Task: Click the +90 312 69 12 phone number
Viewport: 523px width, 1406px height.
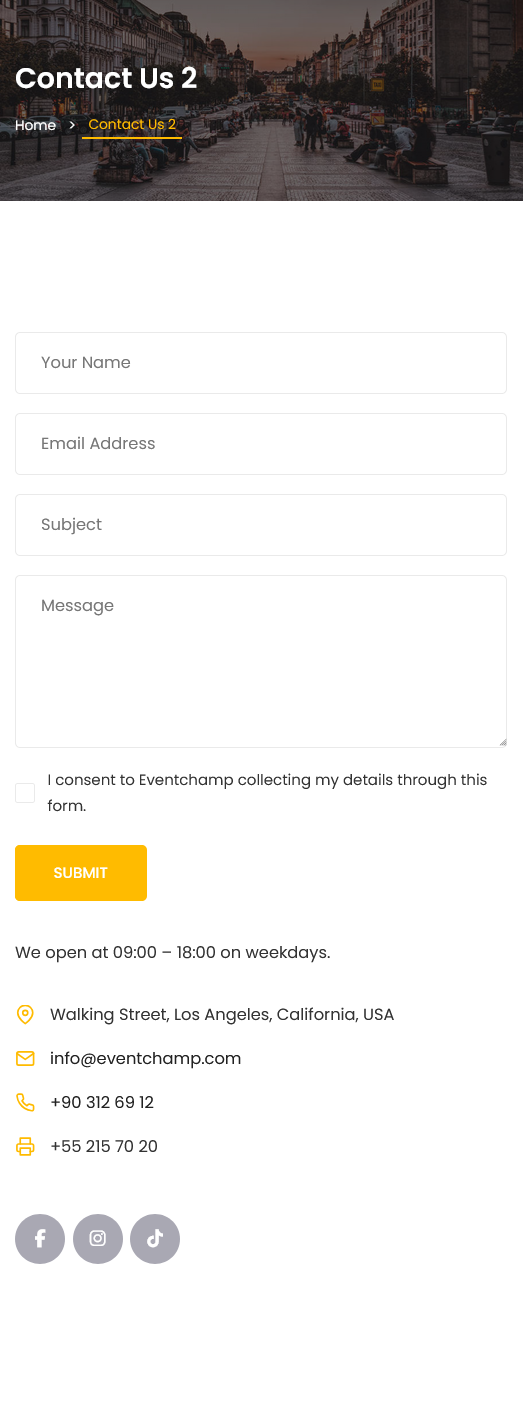Action: click(102, 1102)
